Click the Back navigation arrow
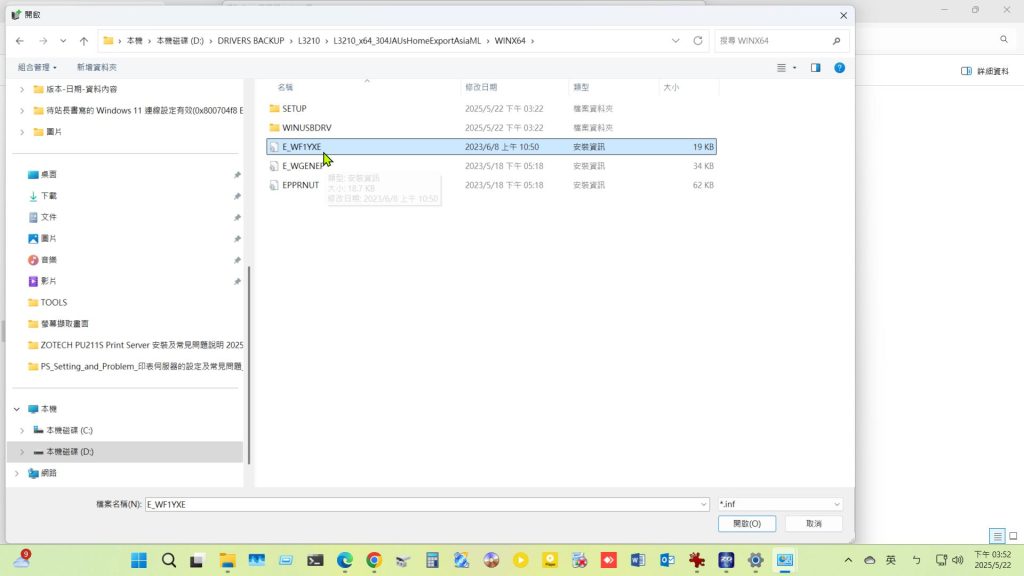 point(20,41)
